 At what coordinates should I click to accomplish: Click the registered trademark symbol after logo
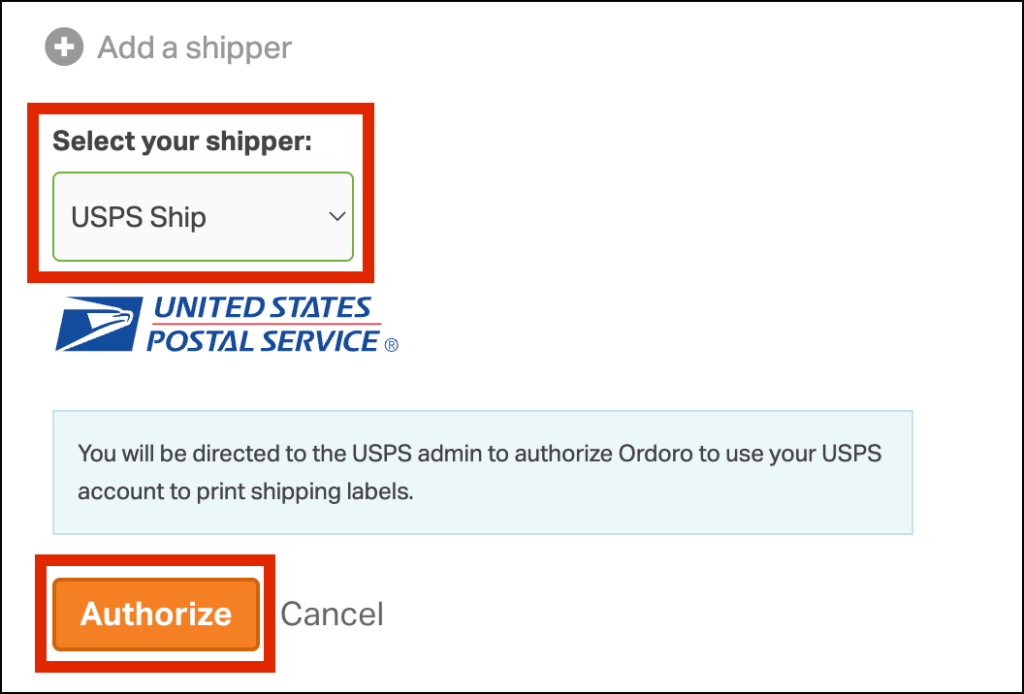(x=391, y=346)
